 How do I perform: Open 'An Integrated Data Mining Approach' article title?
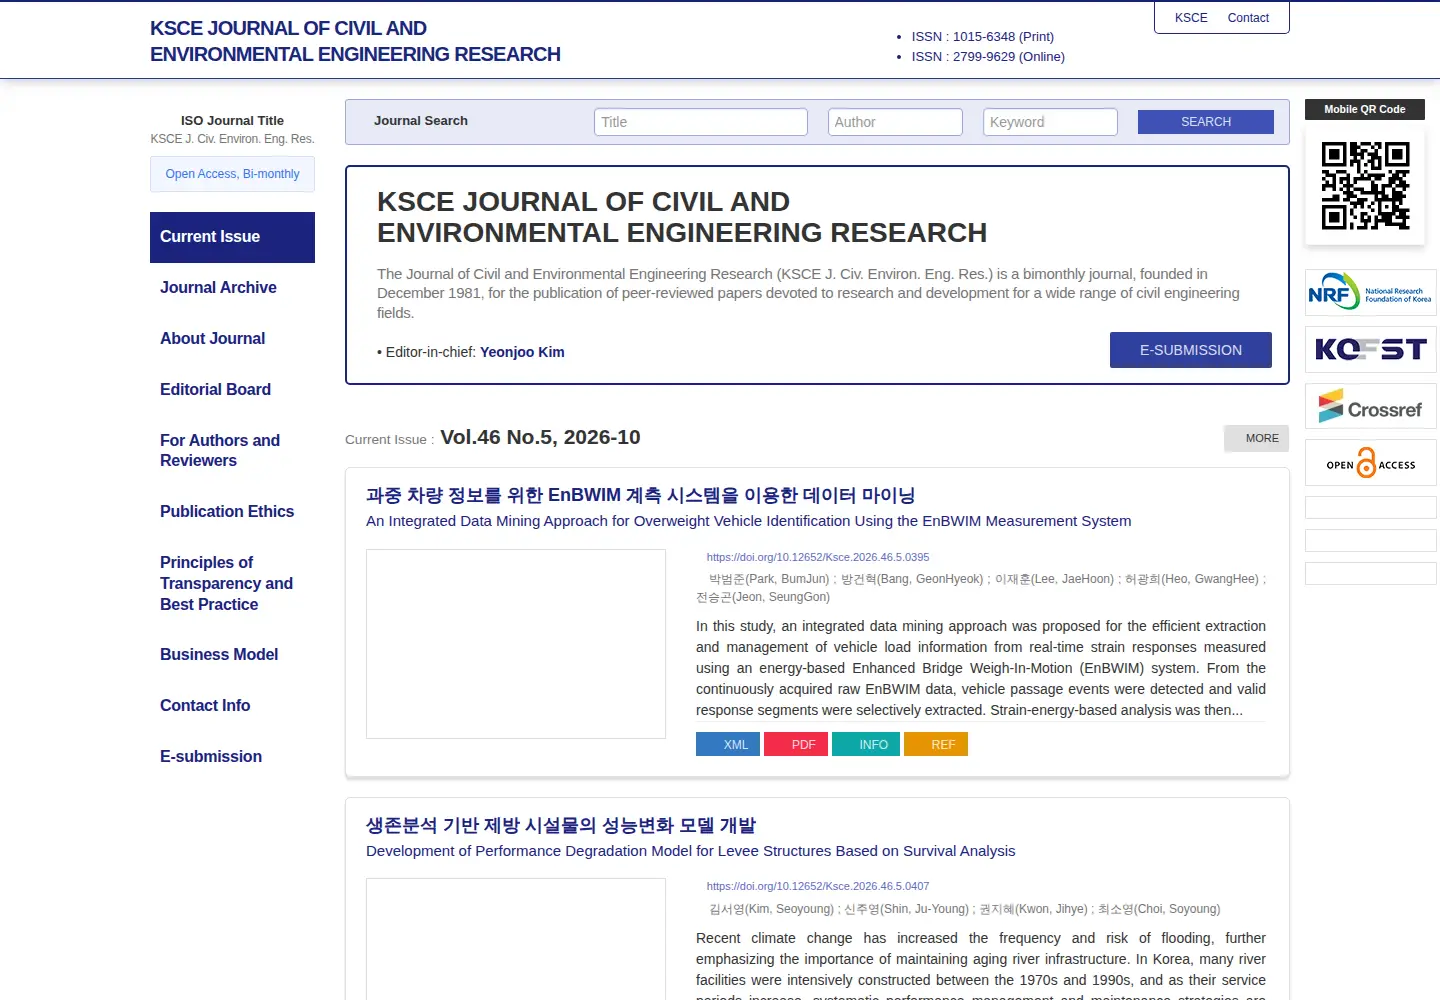coord(749,521)
